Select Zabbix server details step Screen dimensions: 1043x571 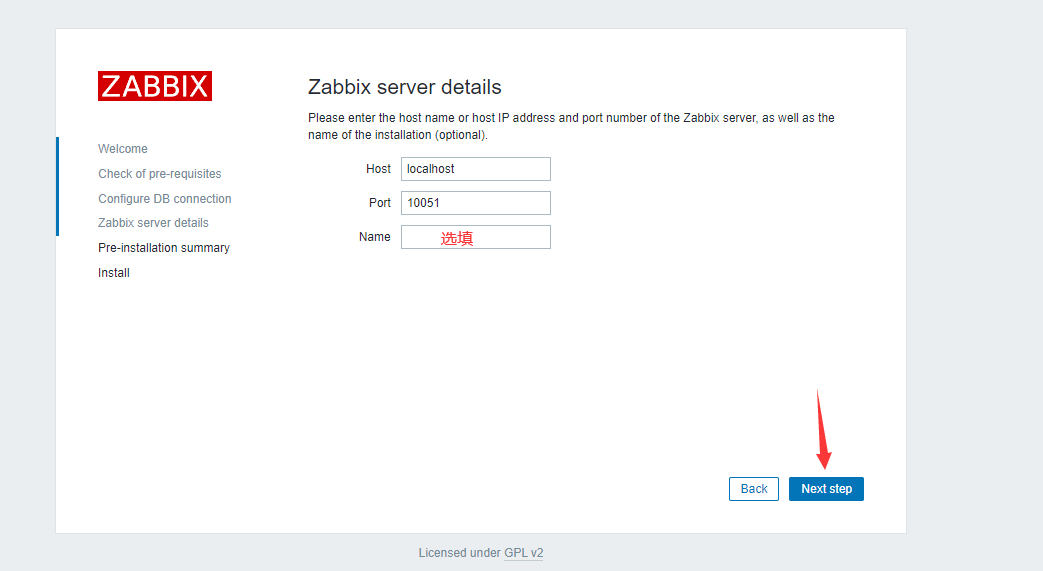click(x=153, y=223)
